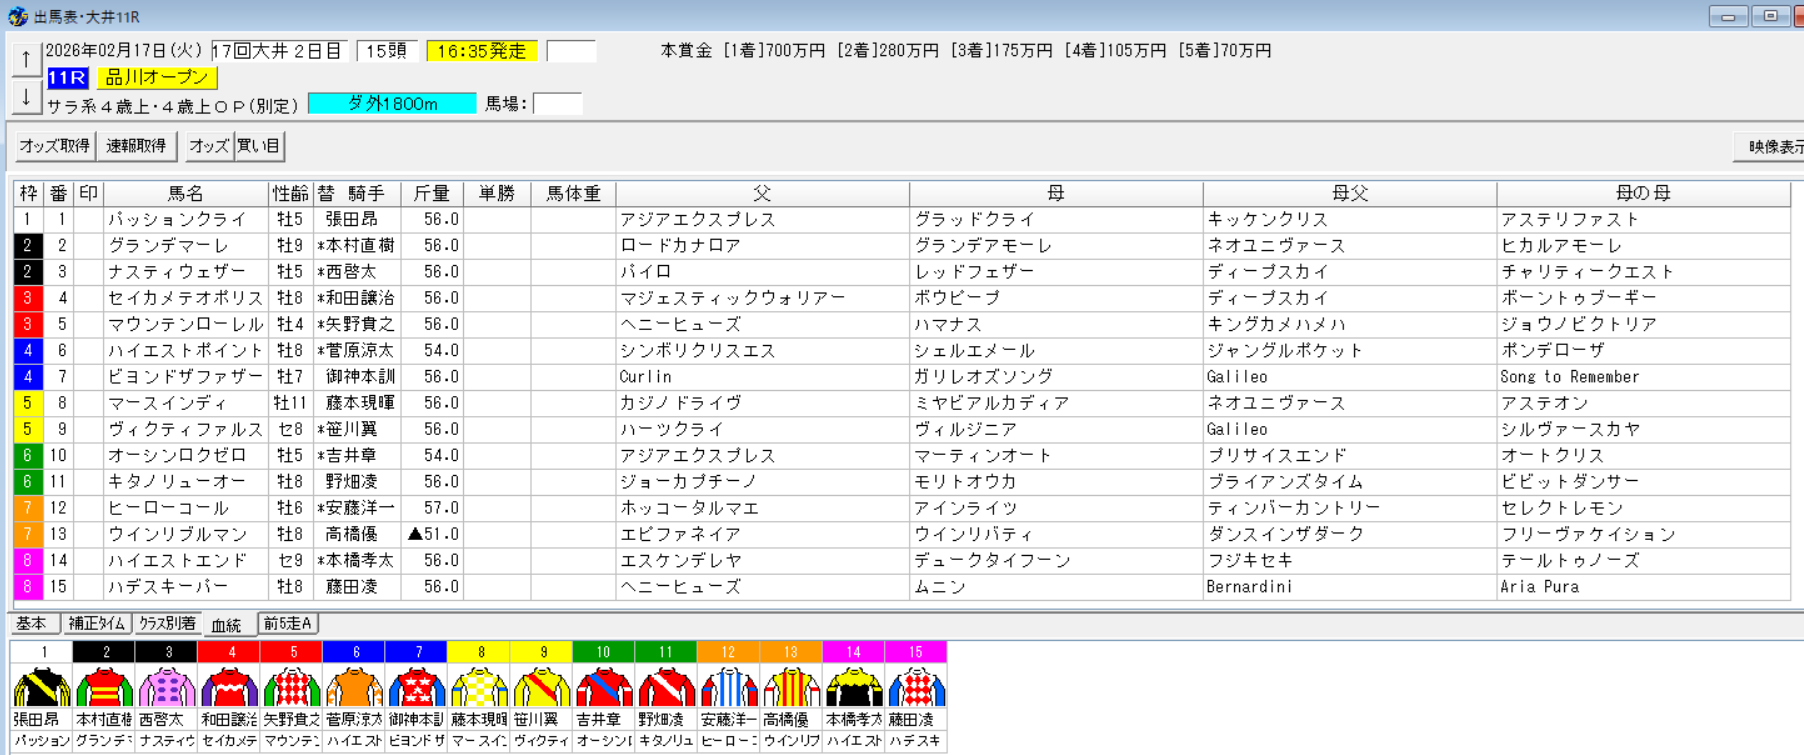Sort by the 馬名 column header
This screenshot has height=755, width=1804.
click(186, 193)
